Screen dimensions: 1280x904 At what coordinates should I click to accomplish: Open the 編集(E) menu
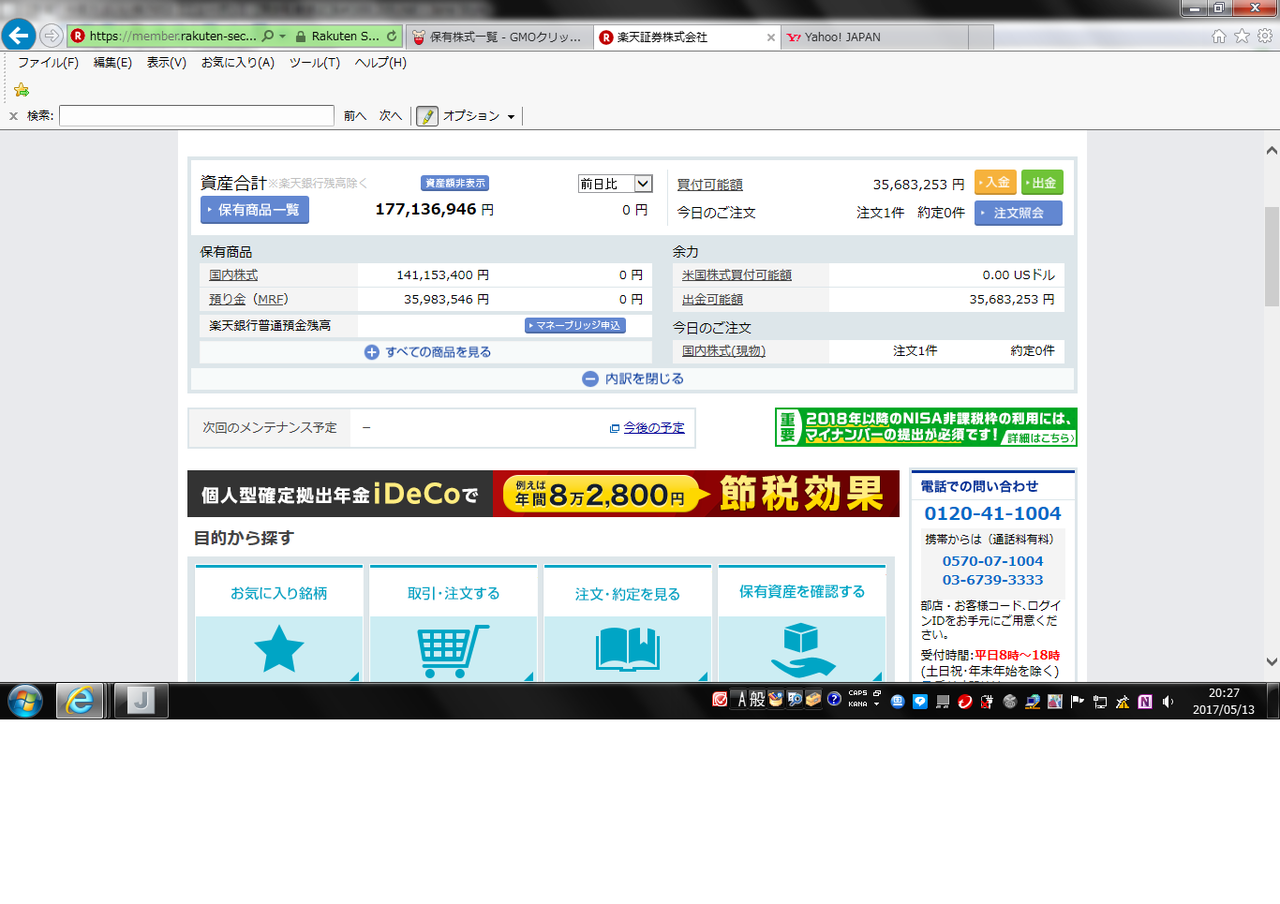113,62
